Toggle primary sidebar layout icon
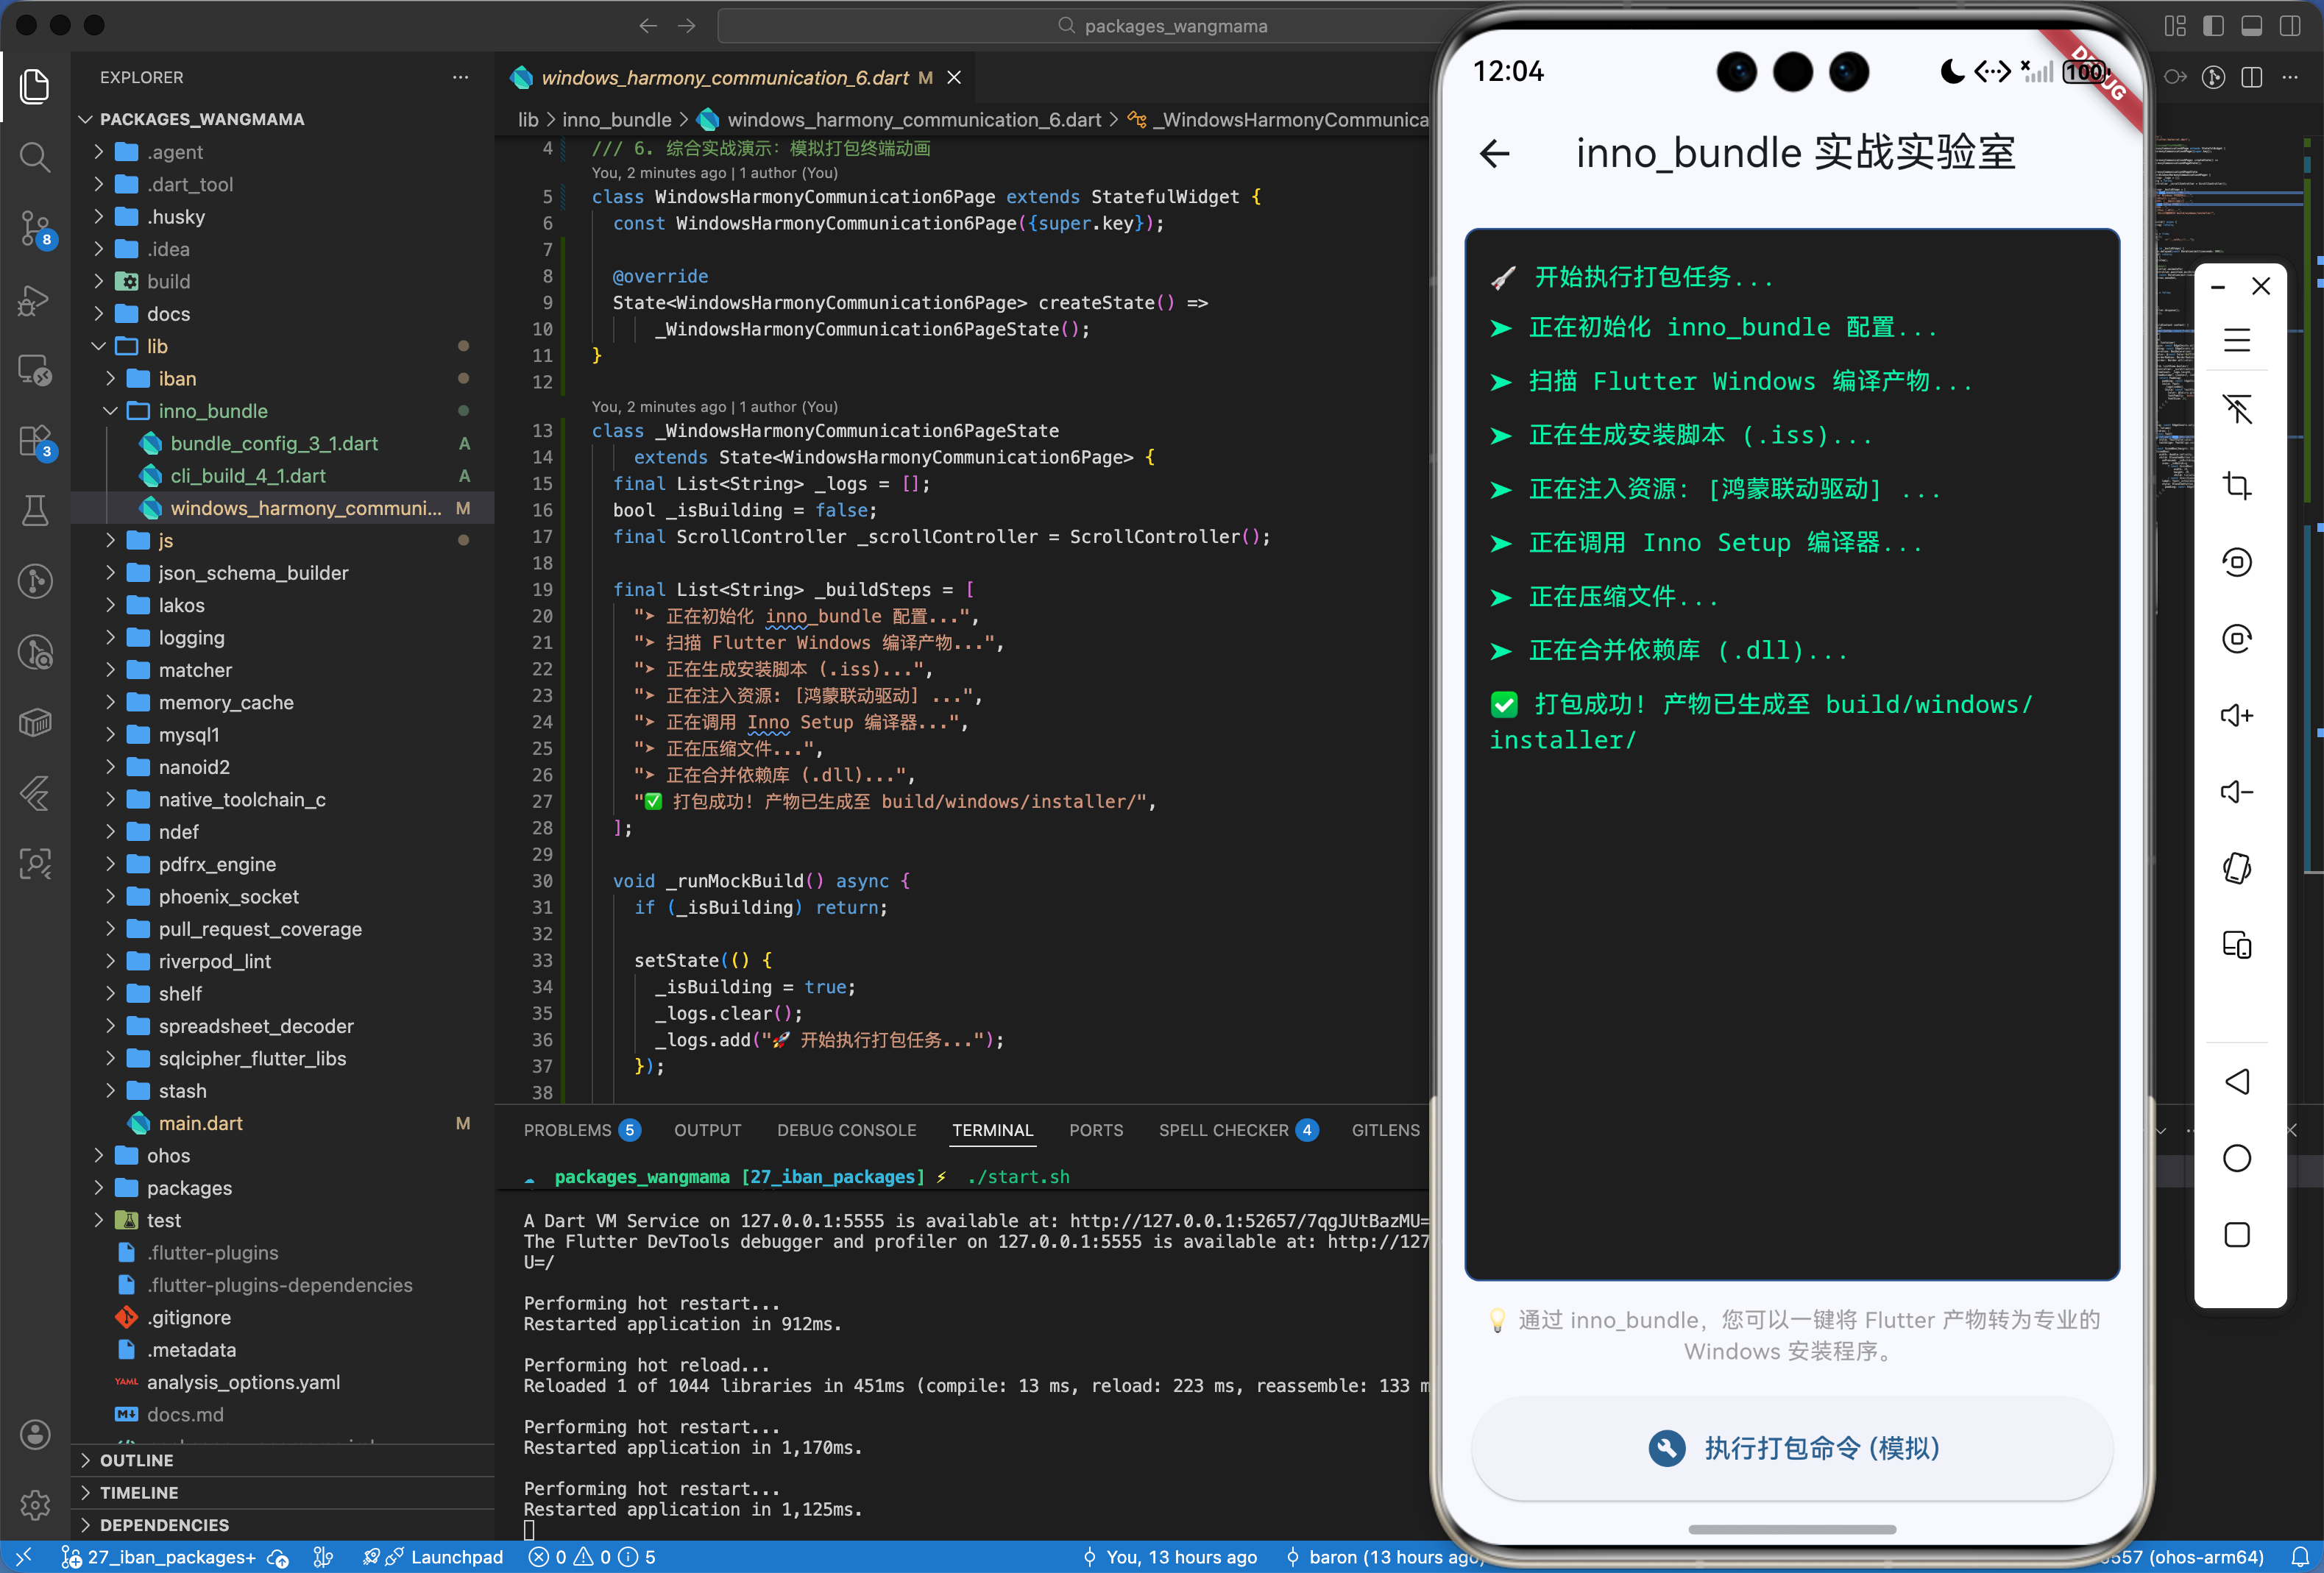Screen dimensions: 2324x1573 [2213, 26]
